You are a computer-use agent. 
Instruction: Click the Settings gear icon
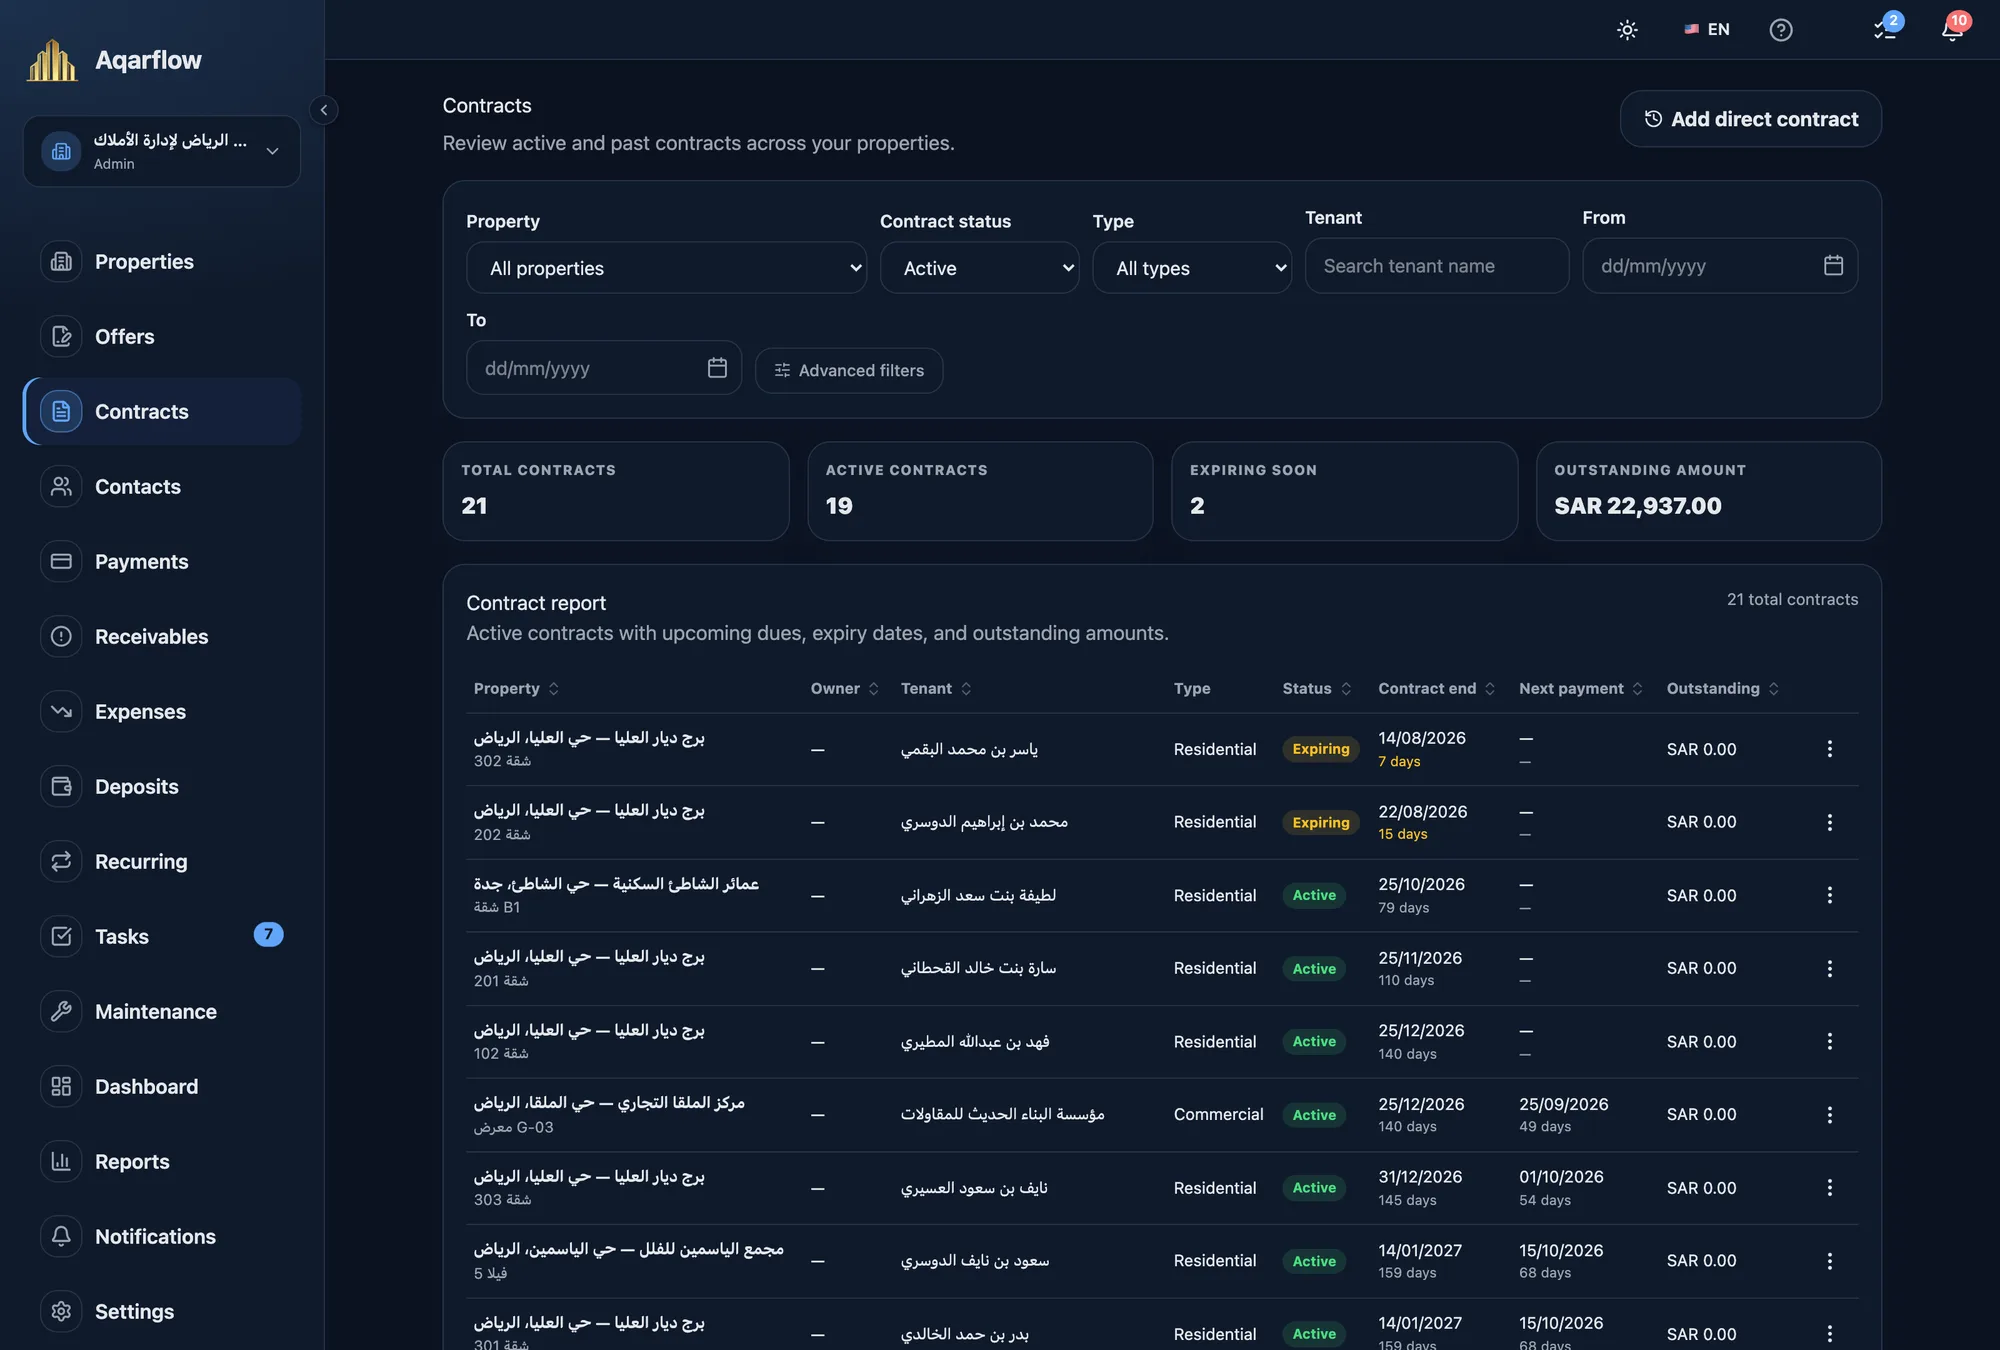(x=61, y=1312)
